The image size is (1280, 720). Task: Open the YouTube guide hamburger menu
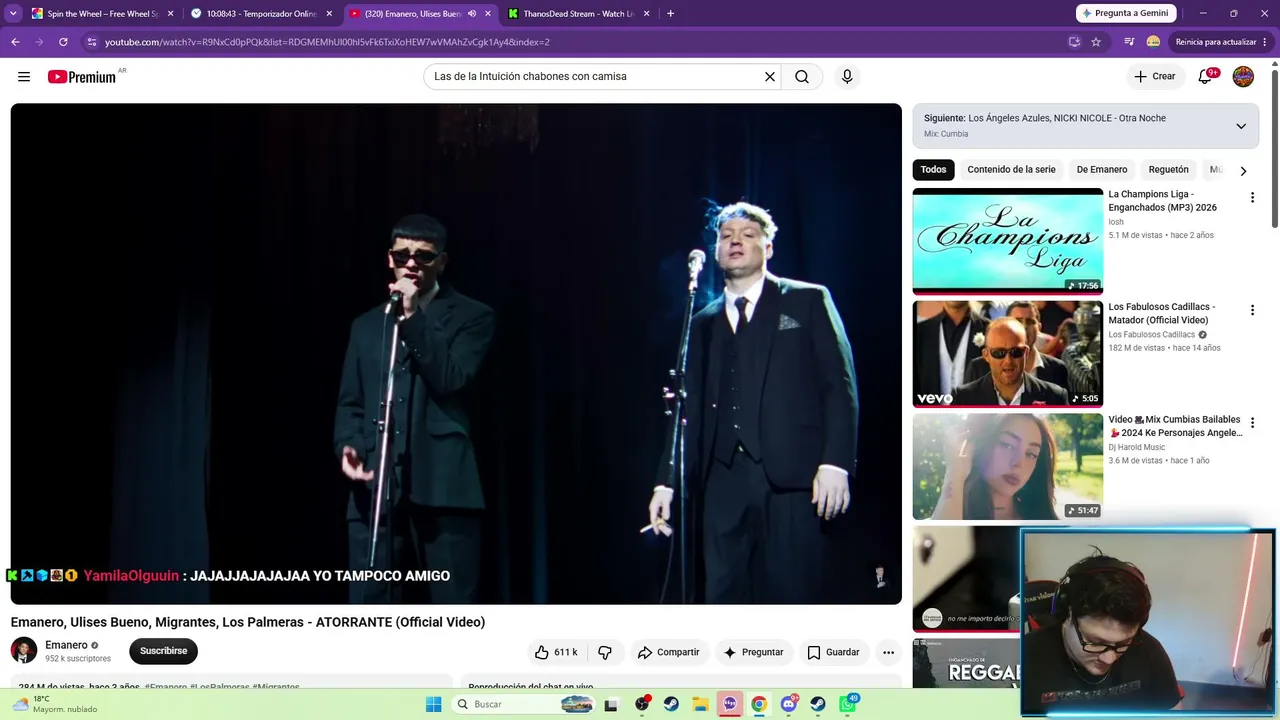pyautogui.click(x=24, y=77)
